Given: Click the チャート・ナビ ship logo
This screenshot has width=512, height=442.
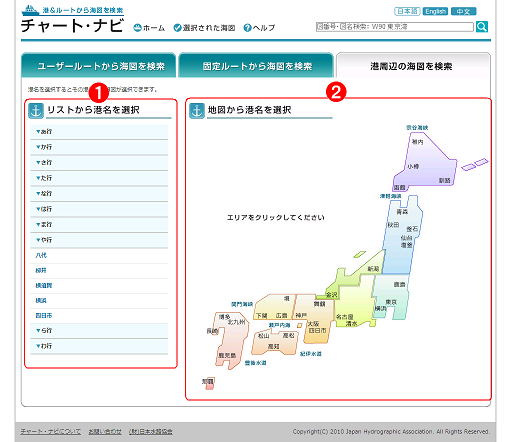Looking at the screenshot, I should (x=72, y=19).
